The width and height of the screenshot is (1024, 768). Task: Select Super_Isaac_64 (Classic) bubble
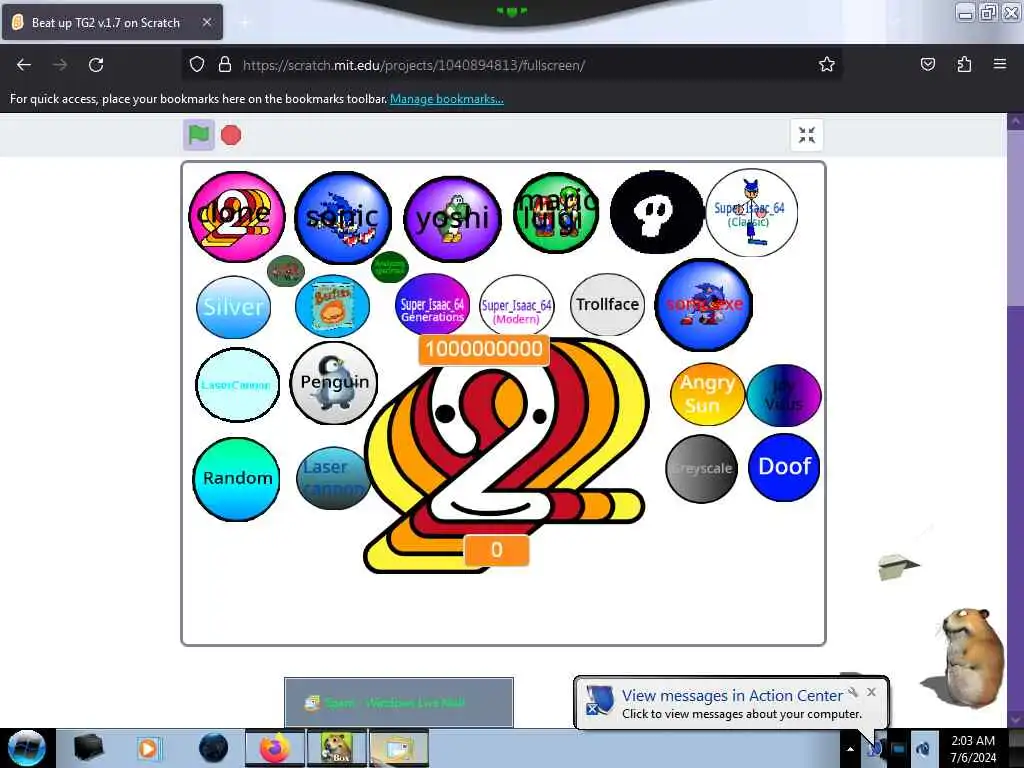752,212
